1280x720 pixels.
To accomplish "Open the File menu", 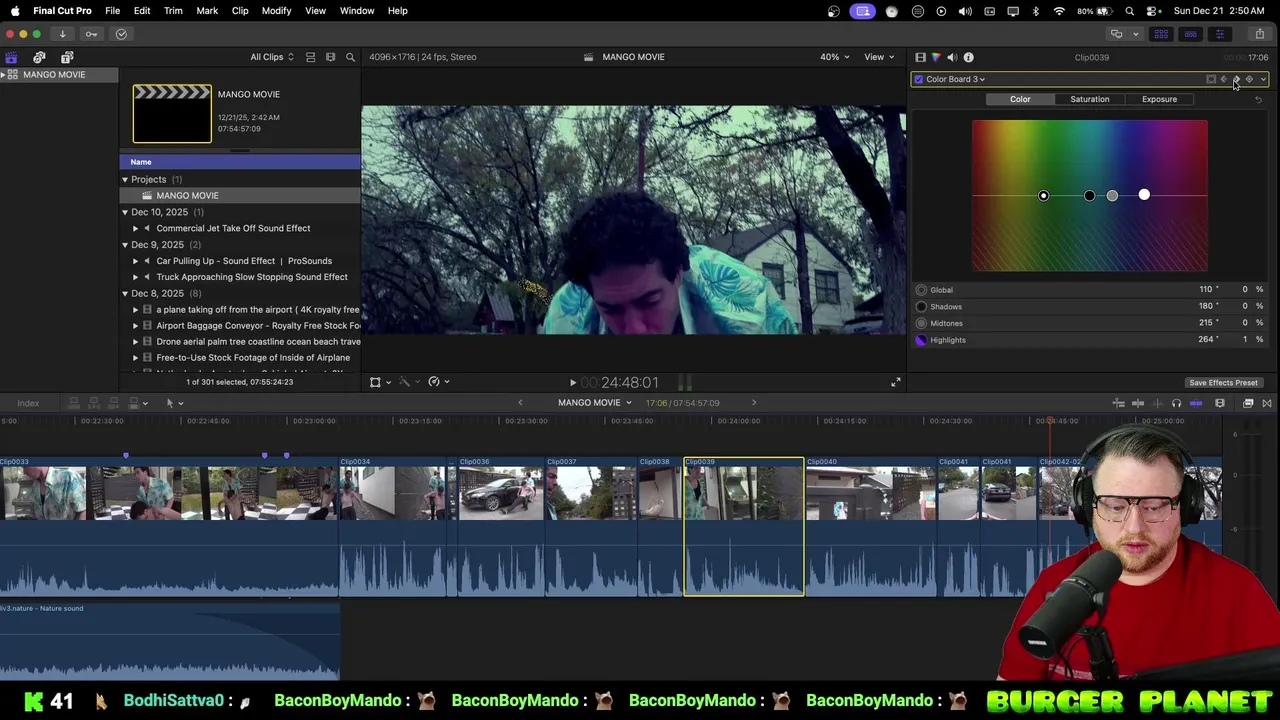I will pyautogui.click(x=113, y=11).
